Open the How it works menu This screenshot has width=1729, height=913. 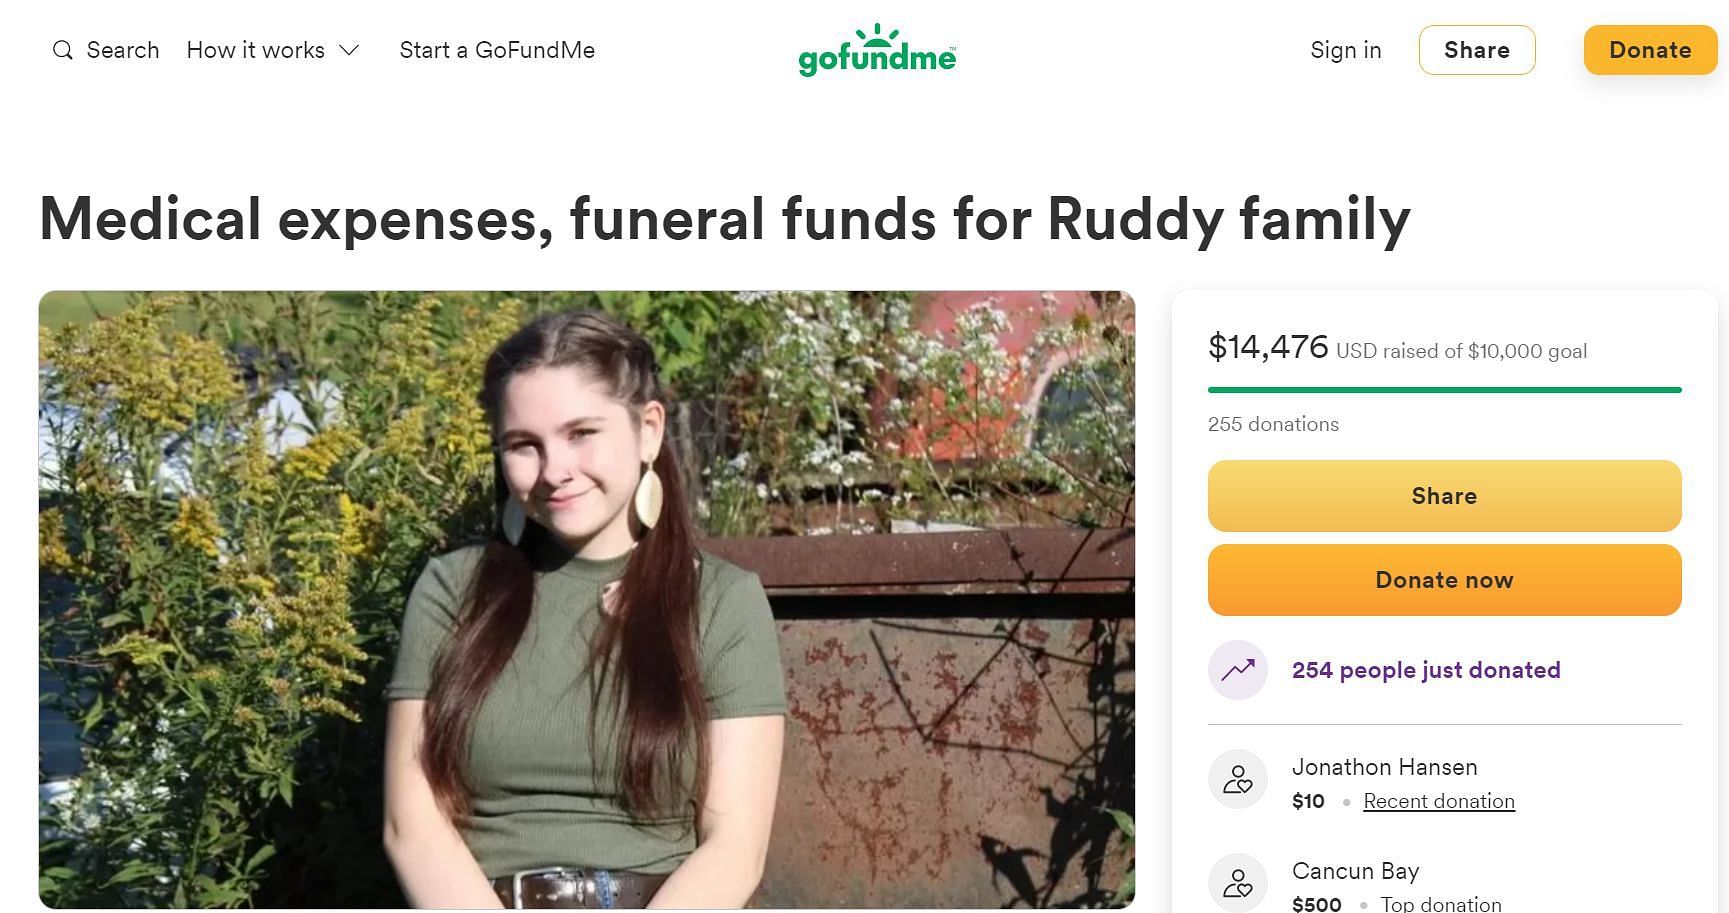coord(256,50)
